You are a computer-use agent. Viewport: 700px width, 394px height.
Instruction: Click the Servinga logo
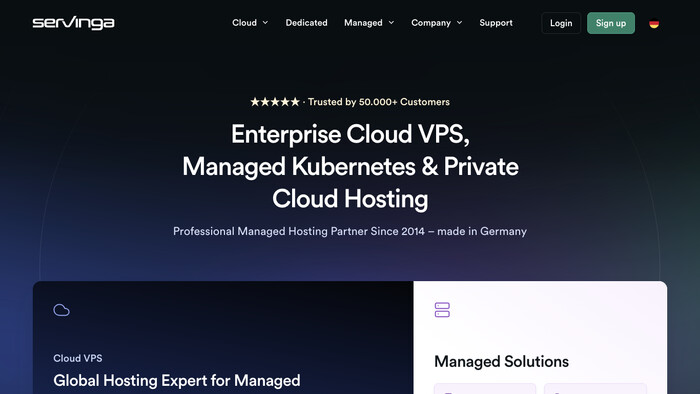coord(73,23)
